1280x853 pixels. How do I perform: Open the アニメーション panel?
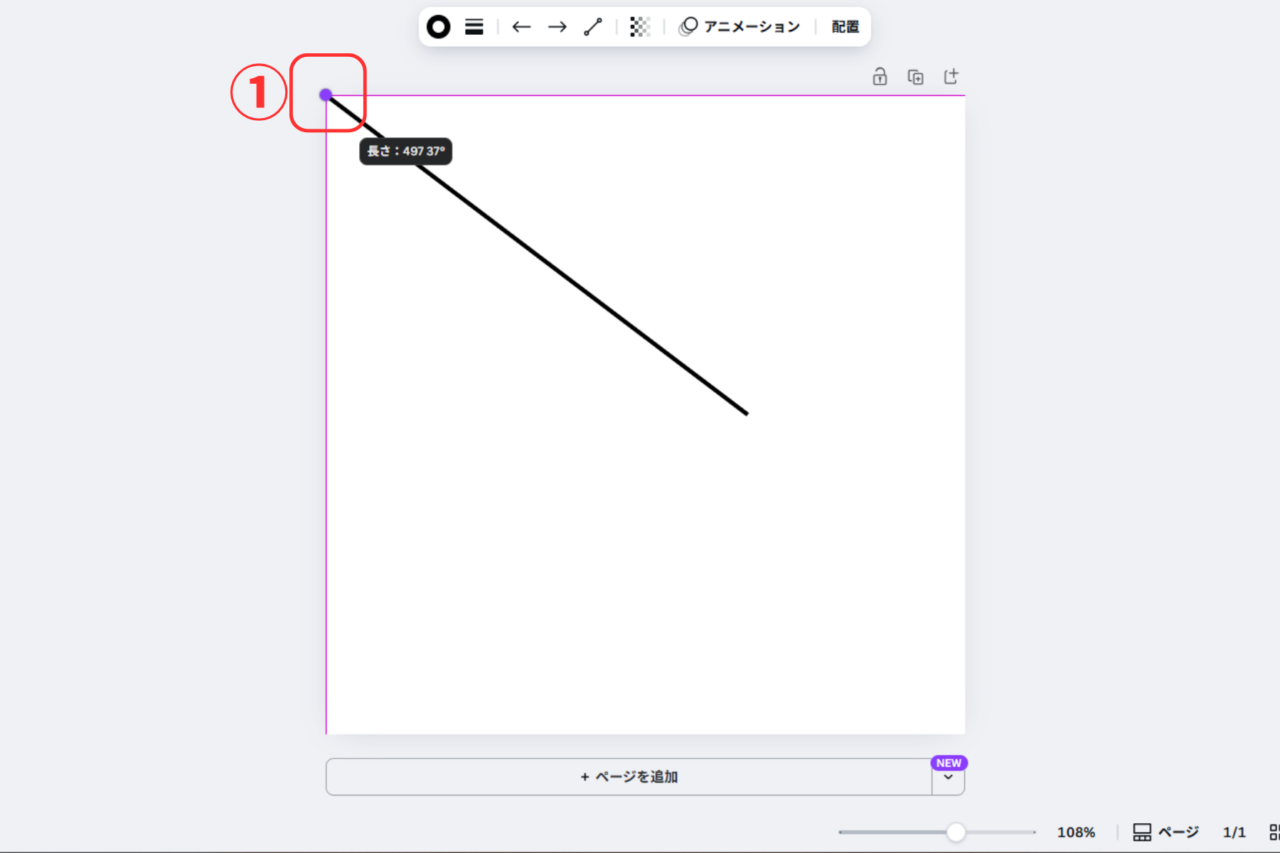pyautogui.click(x=740, y=27)
